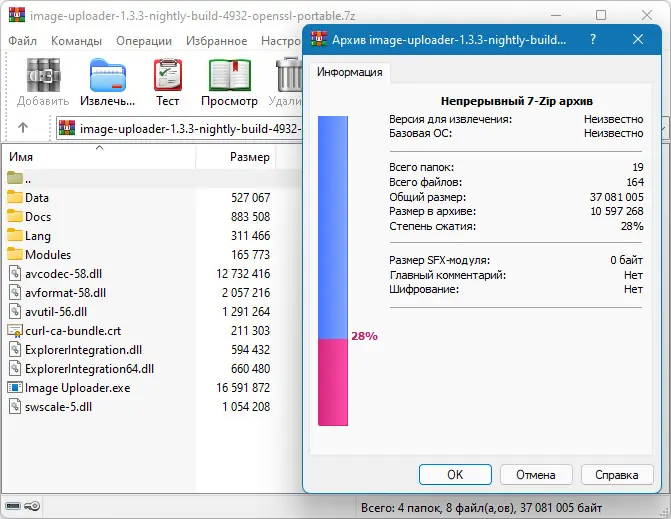Open the Файл menu
The height and width of the screenshot is (519, 671).
(23, 41)
